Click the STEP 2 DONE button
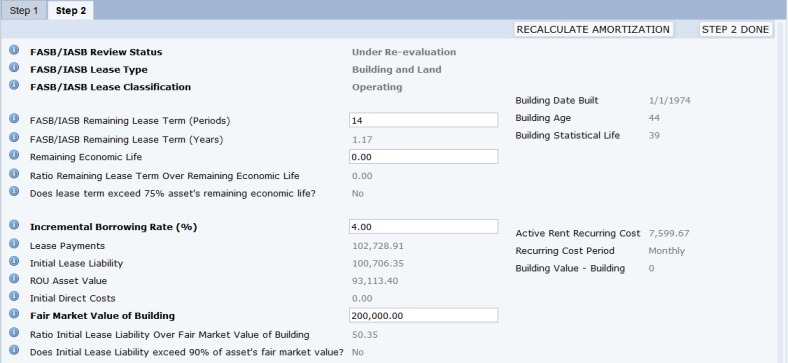 click(735, 30)
